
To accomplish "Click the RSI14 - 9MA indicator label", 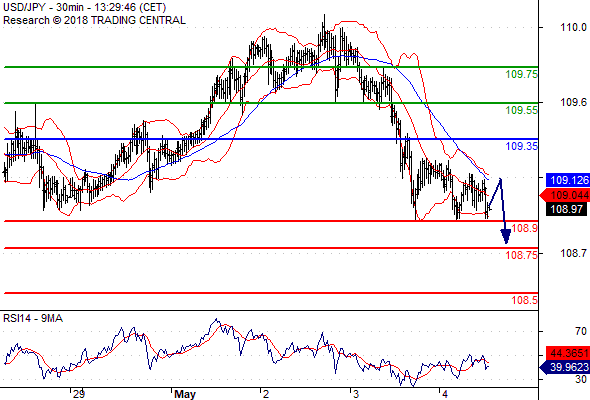I will coord(33,318).
